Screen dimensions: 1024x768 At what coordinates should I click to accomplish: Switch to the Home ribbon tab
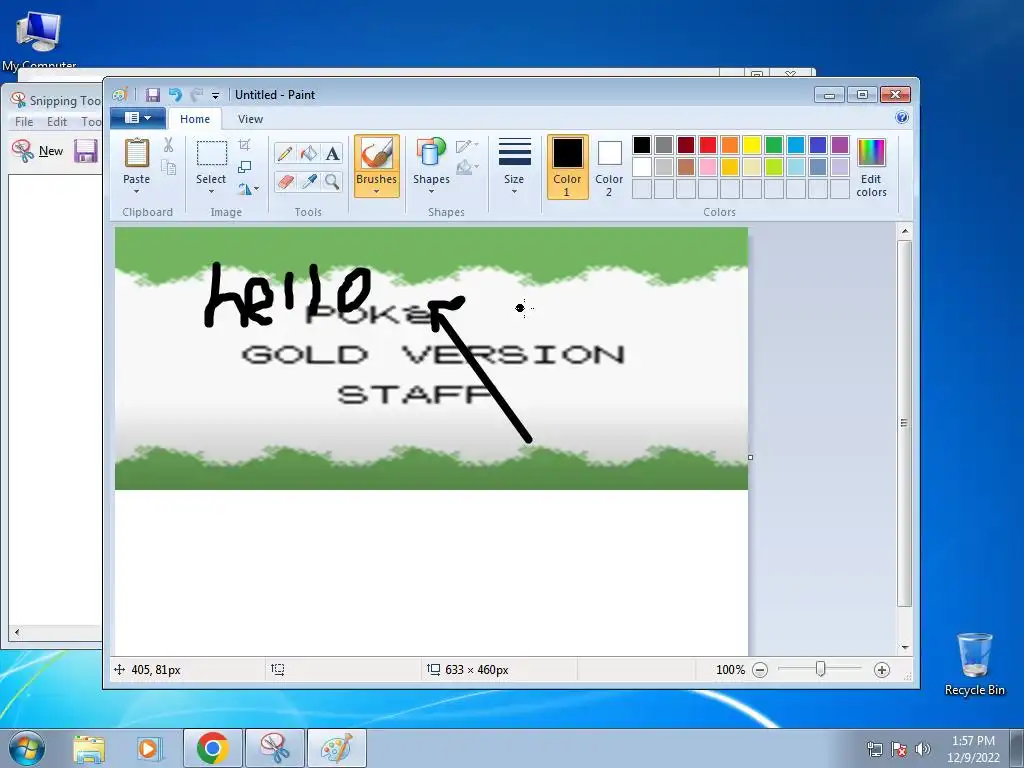click(195, 119)
